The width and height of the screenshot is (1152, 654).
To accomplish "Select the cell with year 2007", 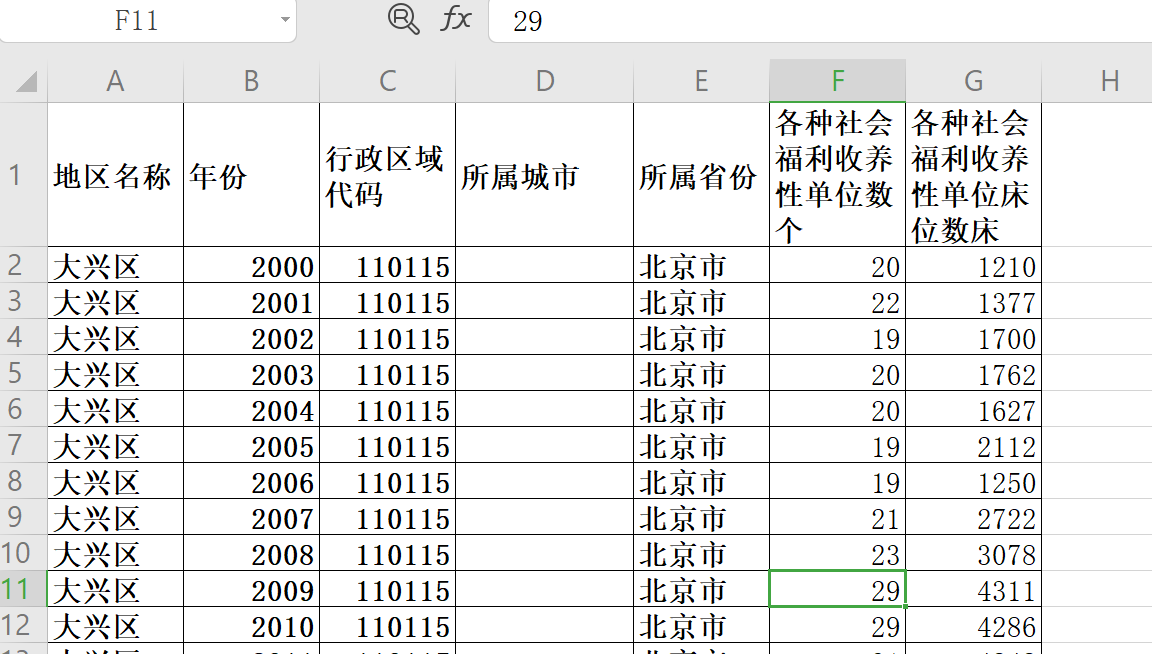I will [x=251, y=517].
